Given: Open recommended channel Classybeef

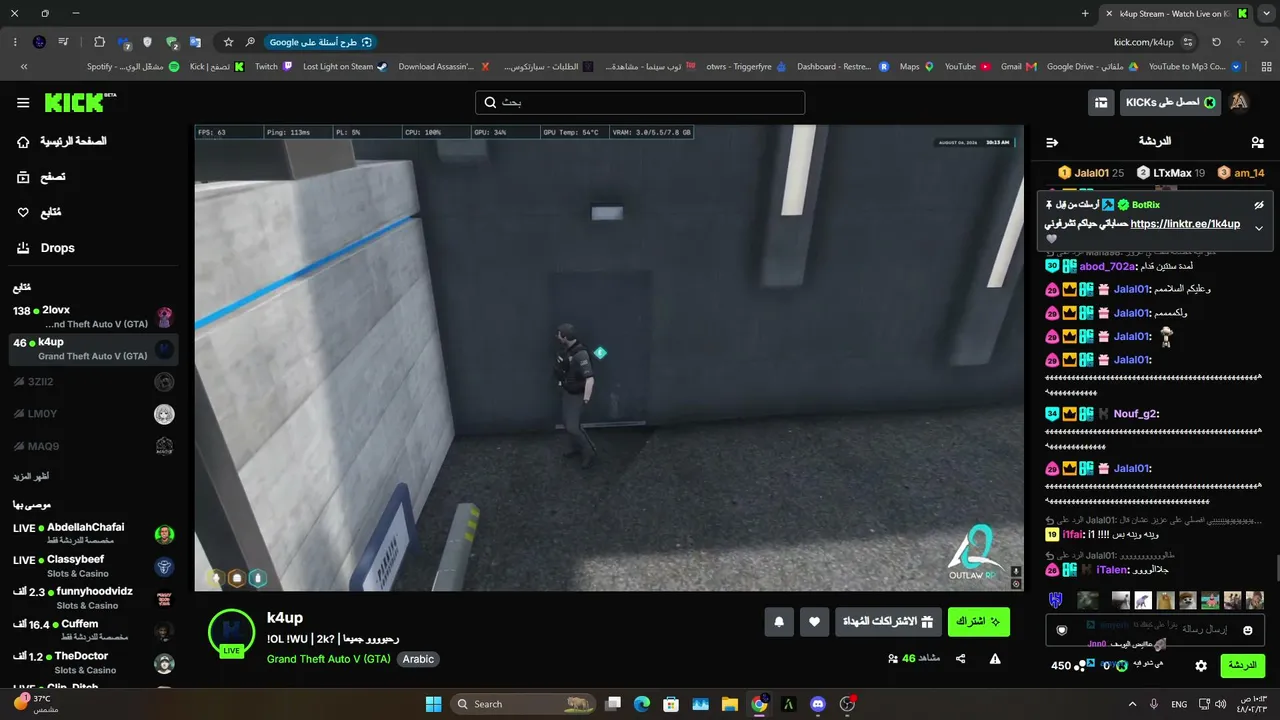Looking at the screenshot, I should coord(94,566).
